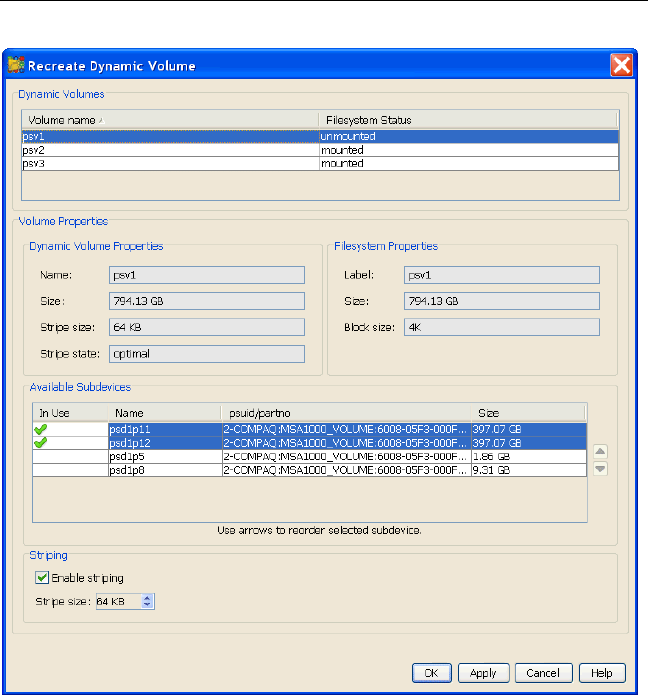Viewport: 648px width, 695px height.
Task: Click the move-up arrow for subdevice reordering
Action: (x=600, y=451)
